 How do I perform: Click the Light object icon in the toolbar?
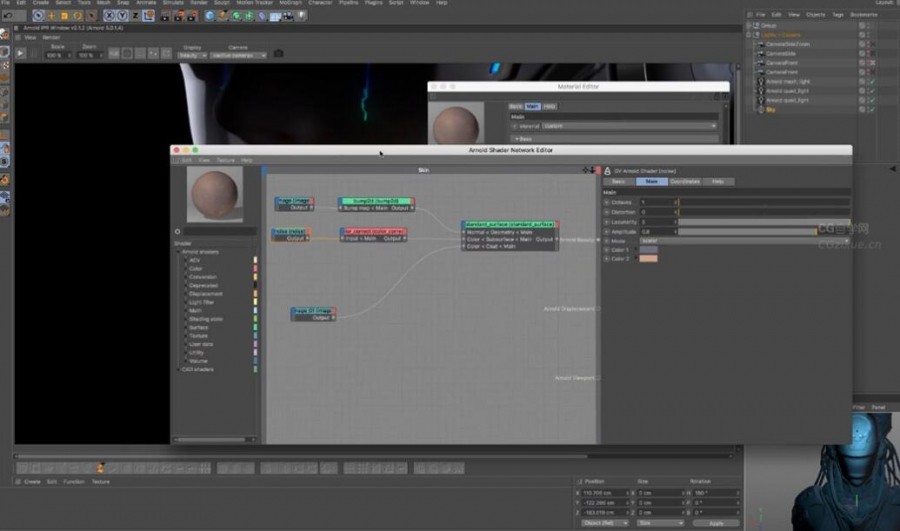click(x=302, y=16)
